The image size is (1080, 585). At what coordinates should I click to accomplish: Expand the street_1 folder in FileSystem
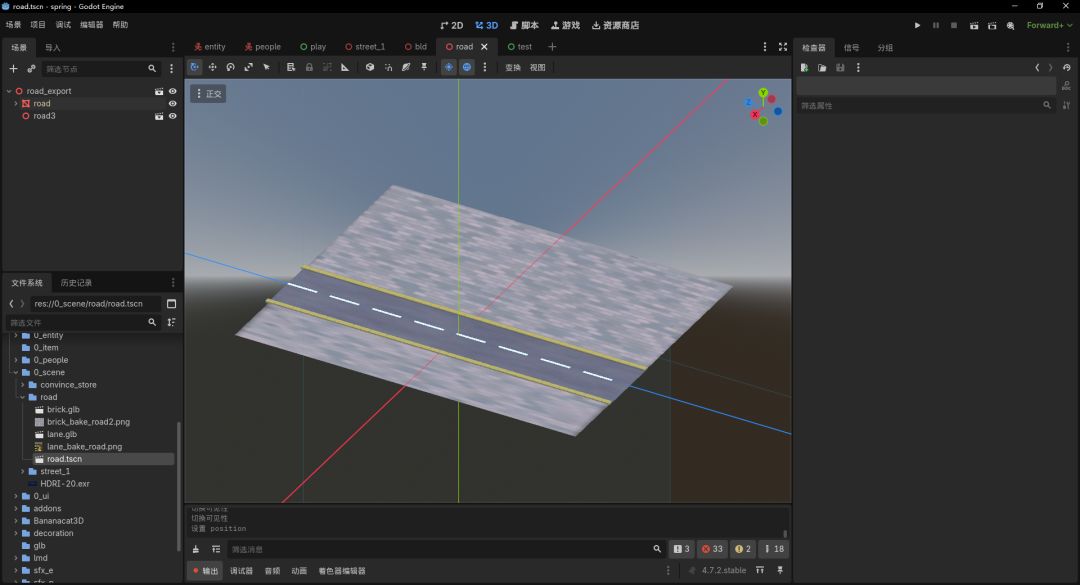(x=23, y=471)
